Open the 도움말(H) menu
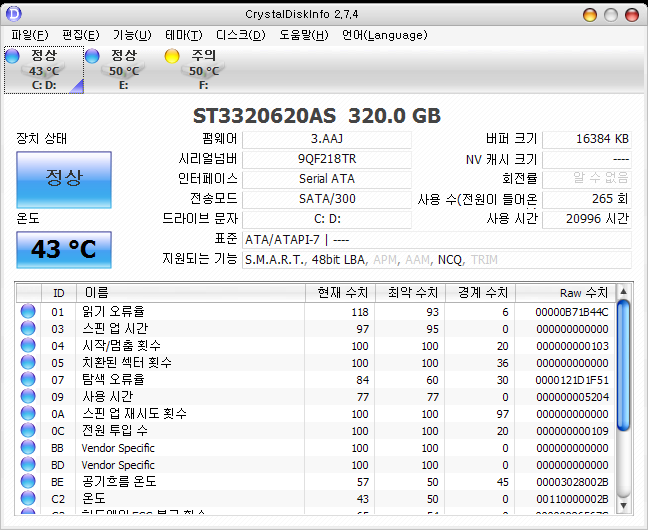648x530 pixels. [x=304, y=35]
